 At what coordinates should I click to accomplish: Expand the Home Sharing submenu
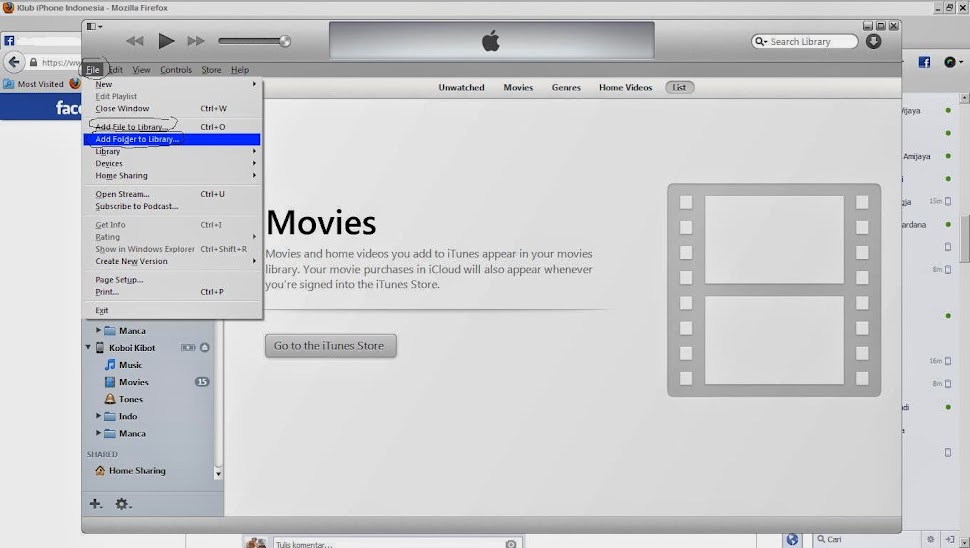click(x=172, y=176)
